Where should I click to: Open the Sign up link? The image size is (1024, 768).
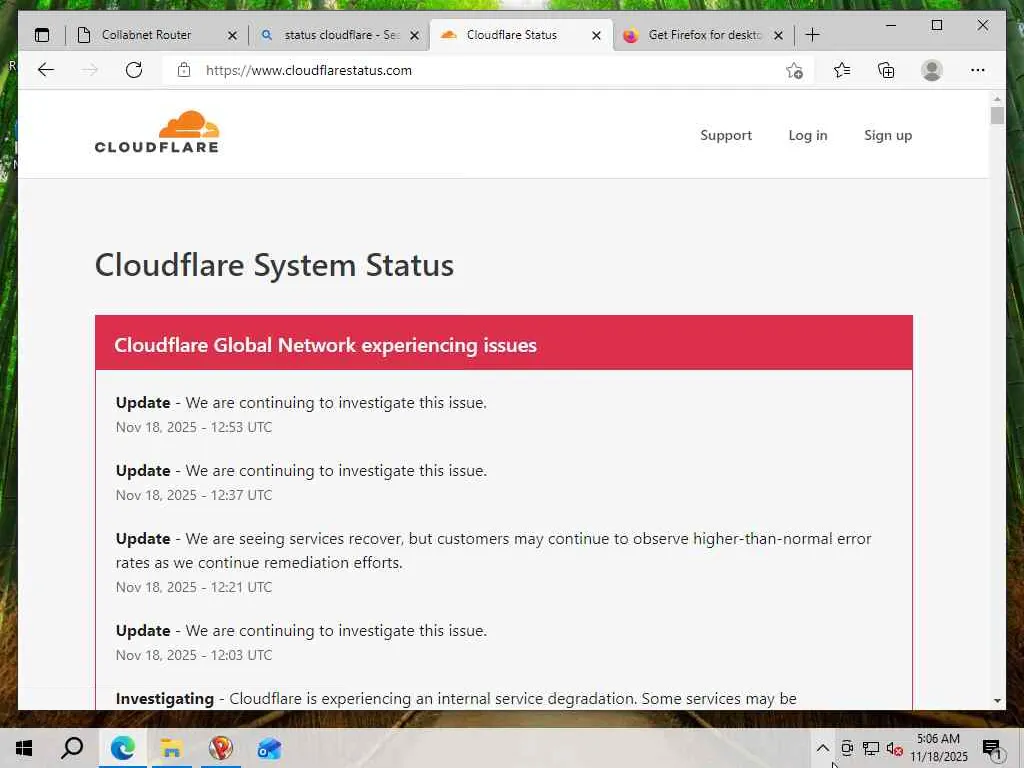[888, 135]
